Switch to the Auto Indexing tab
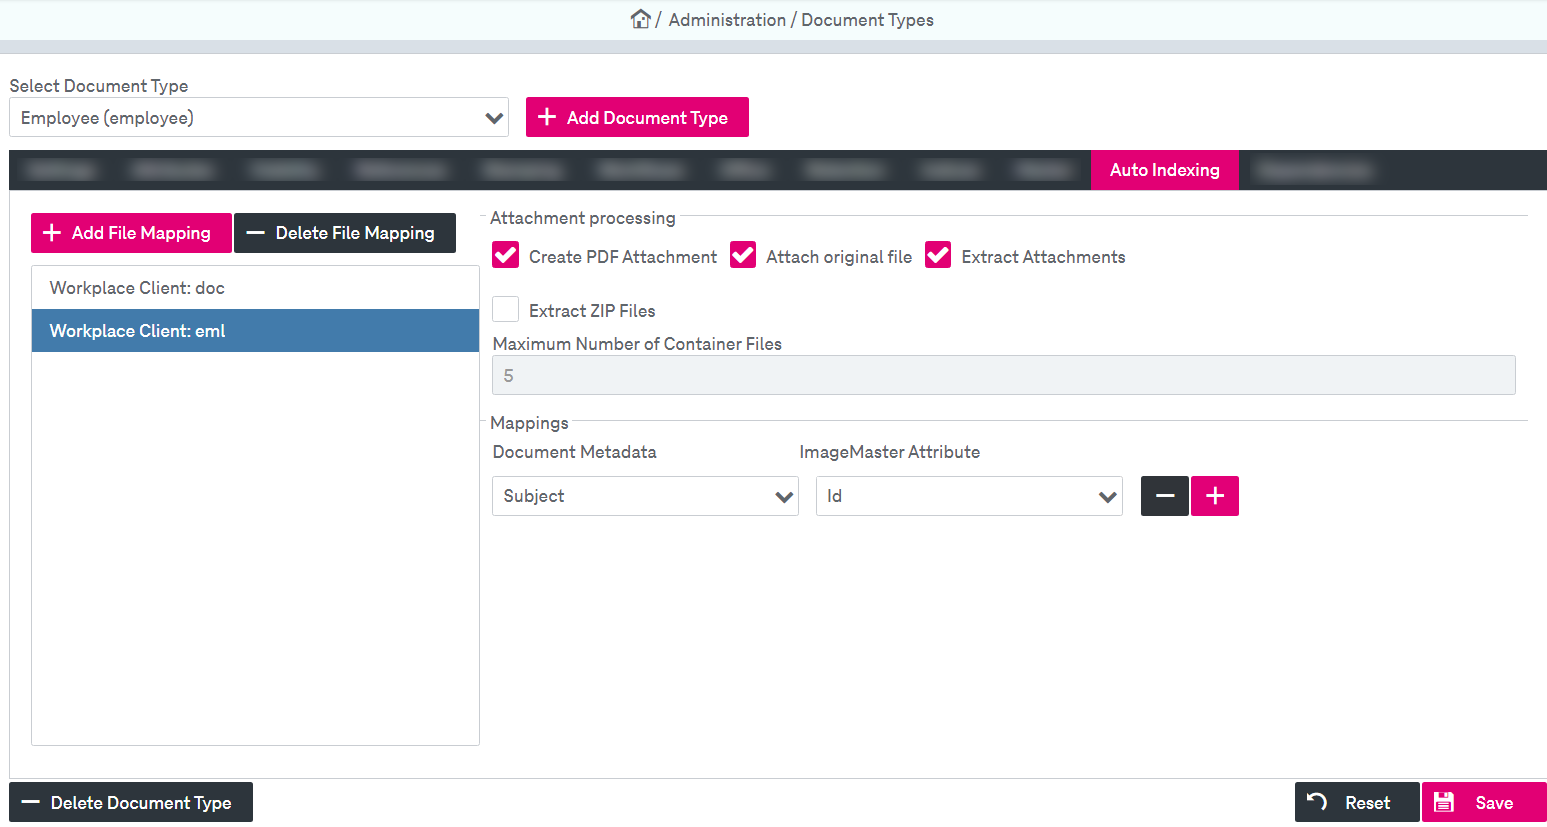Viewport: 1547px width, 827px height. (1164, 170)
